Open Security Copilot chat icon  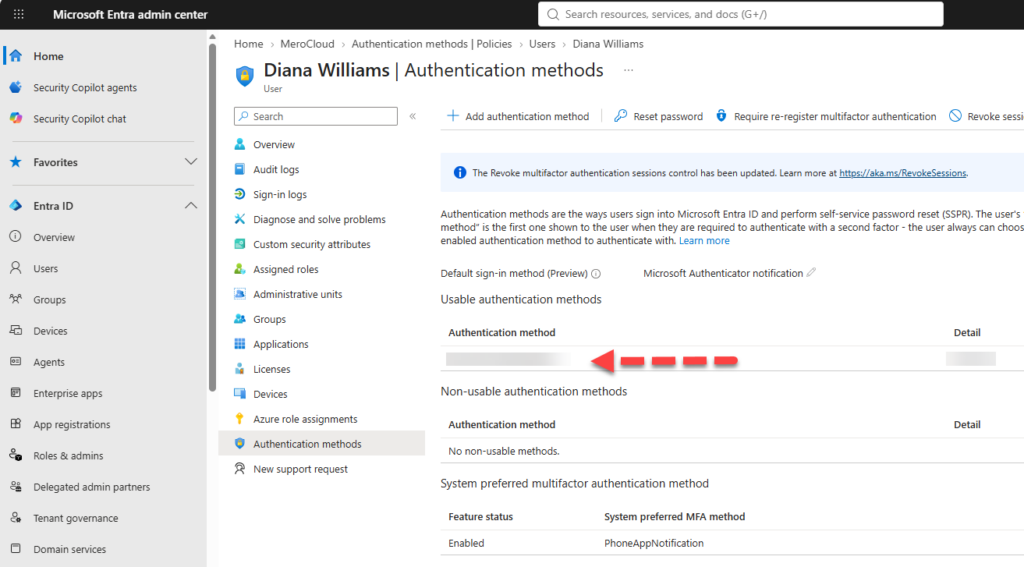click(x=16, y=119)
